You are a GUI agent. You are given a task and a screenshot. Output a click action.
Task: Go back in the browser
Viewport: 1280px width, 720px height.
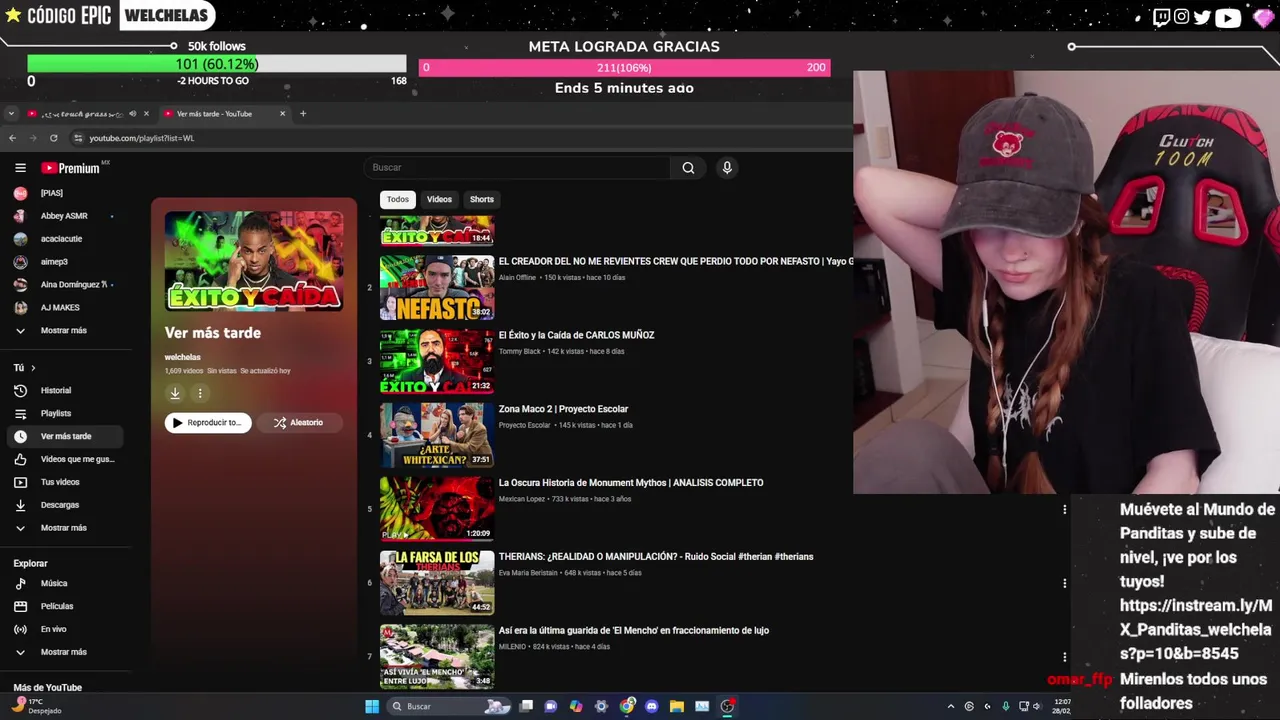pos(12,138)
